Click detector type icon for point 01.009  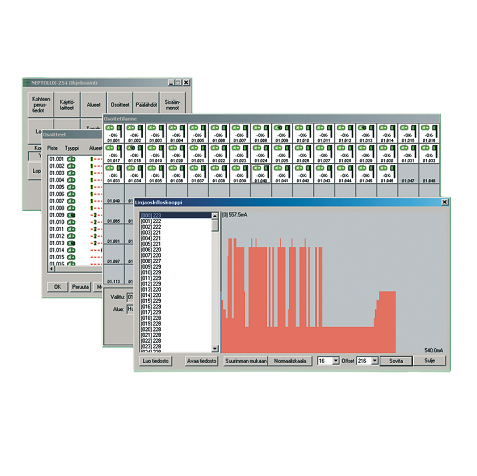coord(71,215)
